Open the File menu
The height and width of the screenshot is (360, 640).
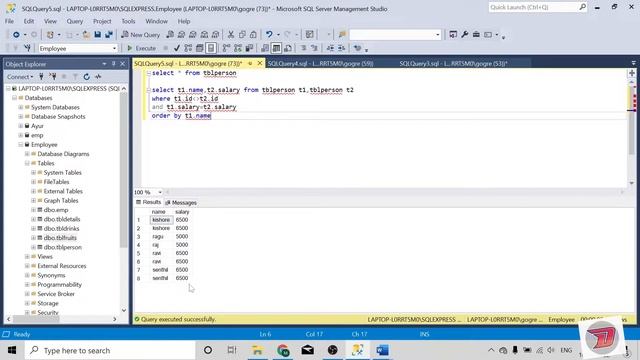pyautogui.click(x=9, y=21)
